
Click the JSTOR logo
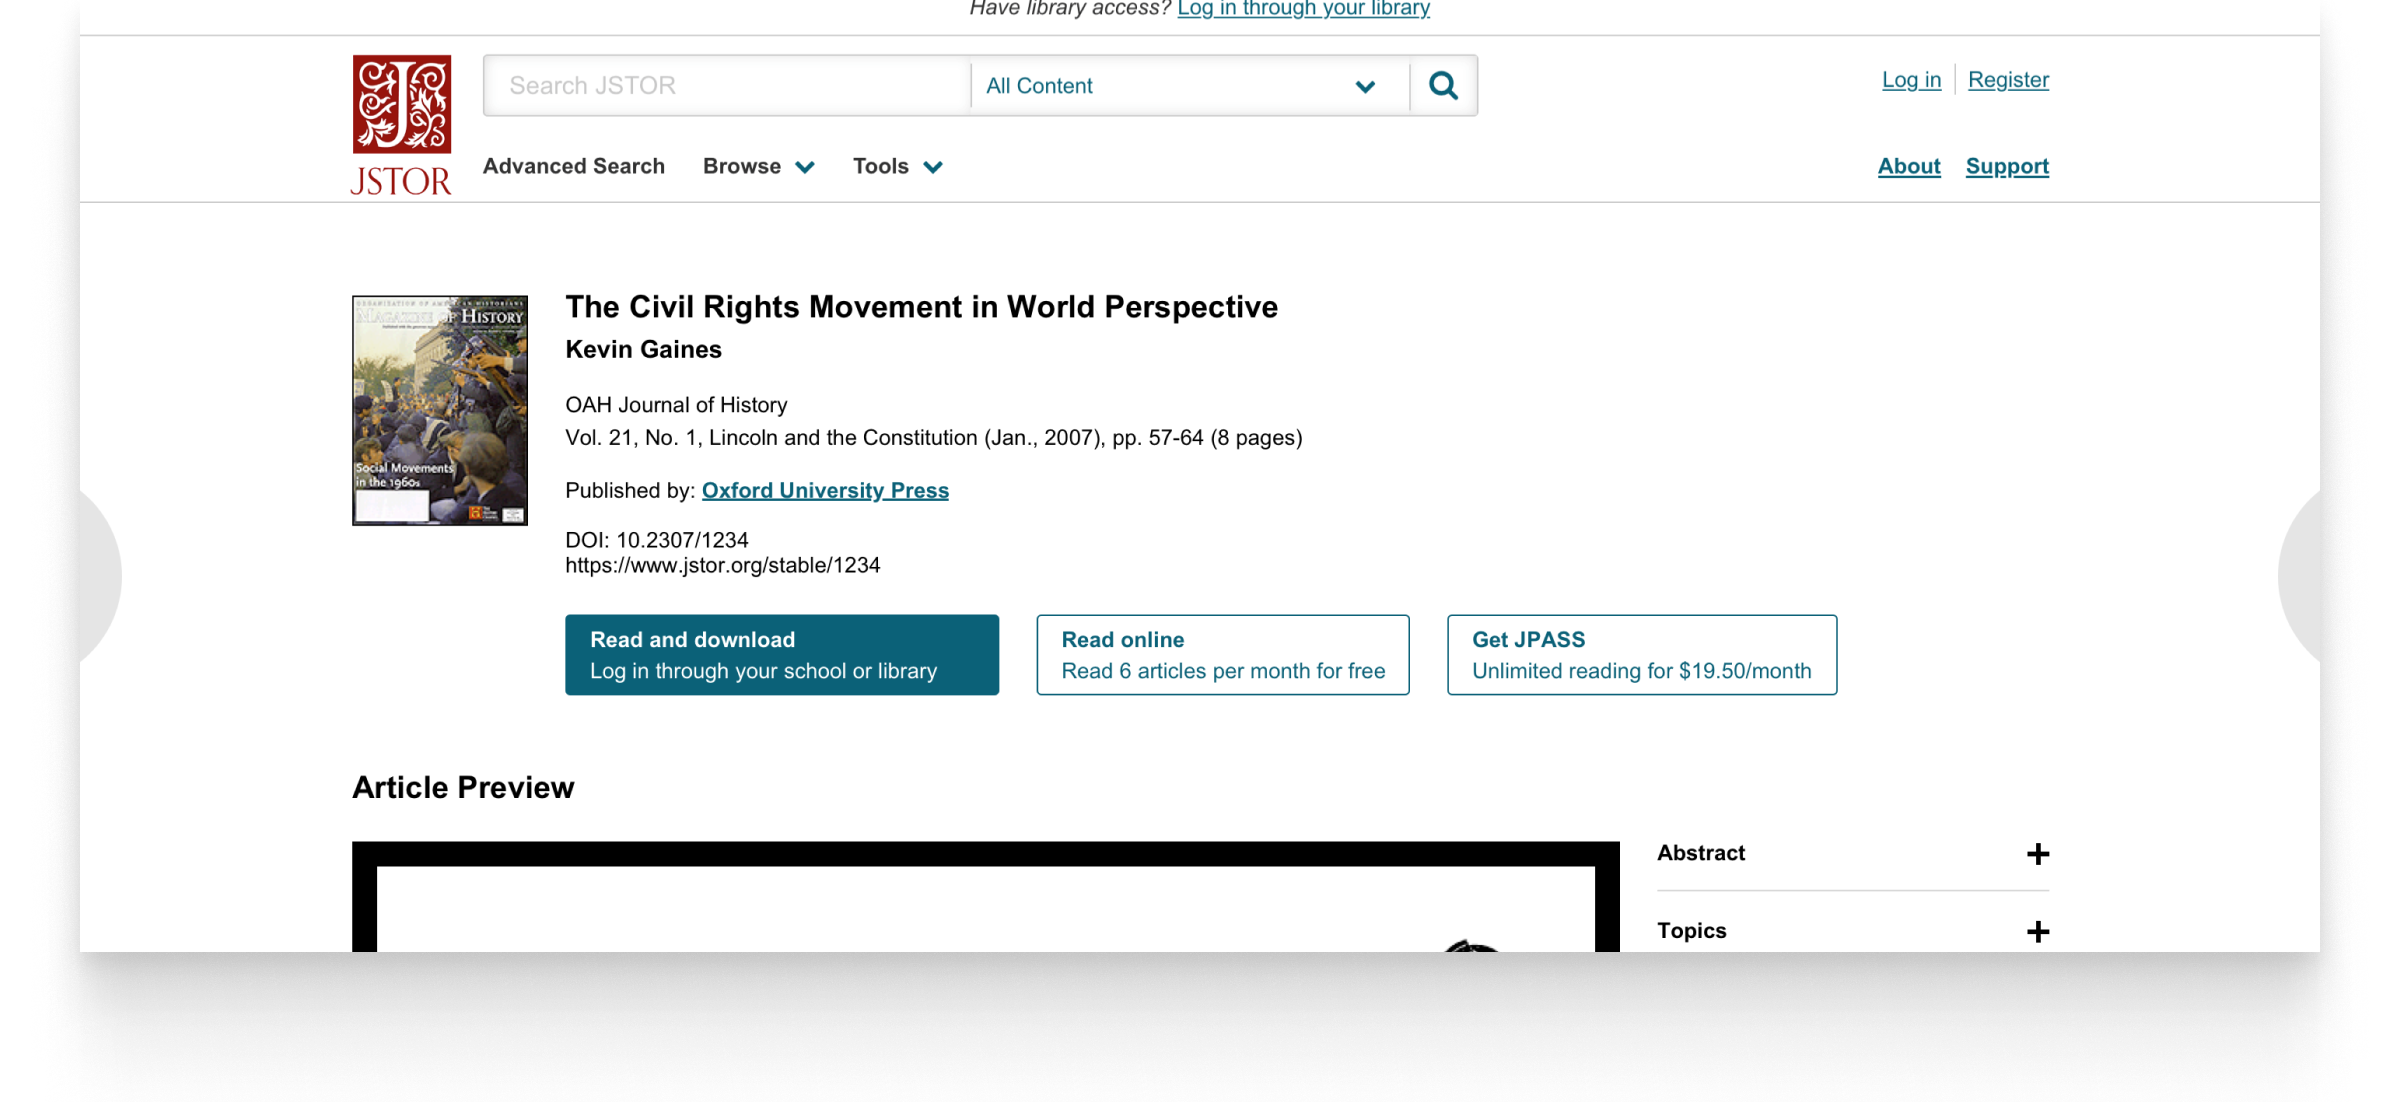click(401, 125)
